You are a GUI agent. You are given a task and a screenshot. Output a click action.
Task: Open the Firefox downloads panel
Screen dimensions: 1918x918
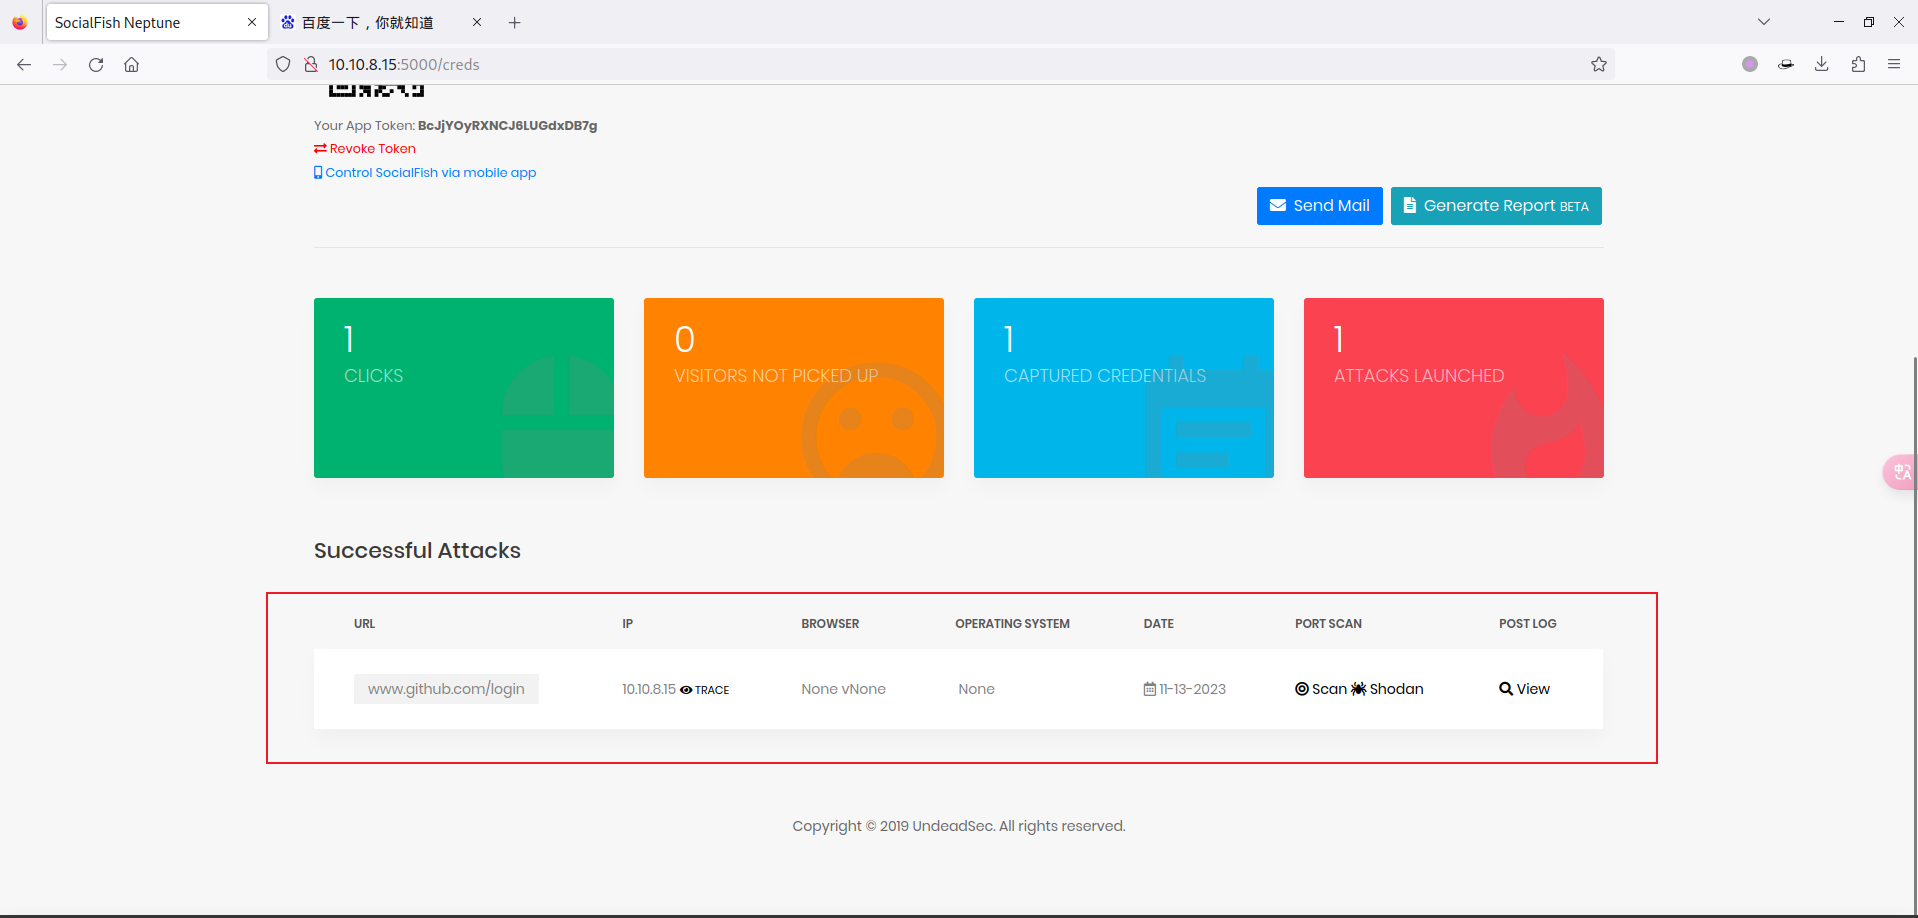click(x=1822, y=64)
